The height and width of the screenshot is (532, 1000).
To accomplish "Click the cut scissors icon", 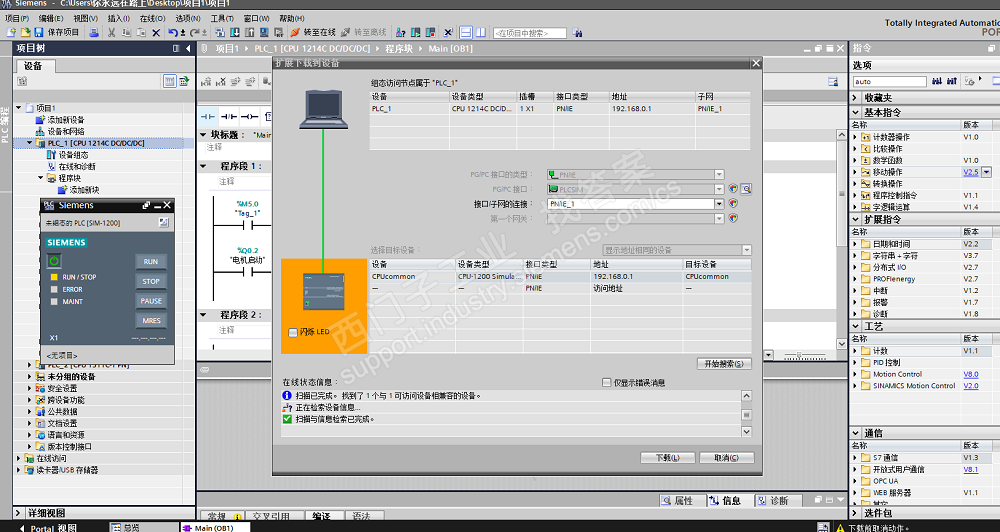I will pyautogui.click(x=112, y=33).
